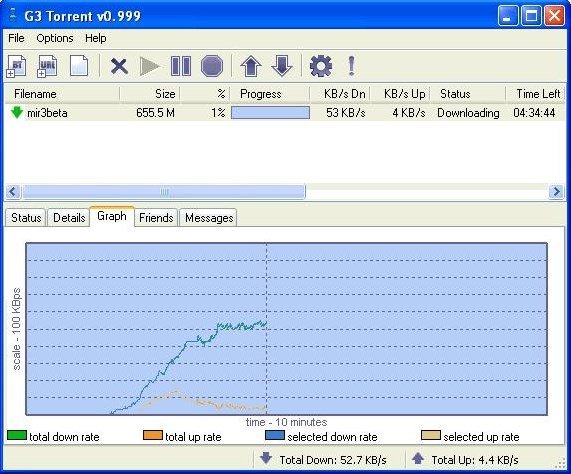The width and height of the screenshot is (571, 474).
Task: Click the Downloading status cell
Action: (468, 113)
